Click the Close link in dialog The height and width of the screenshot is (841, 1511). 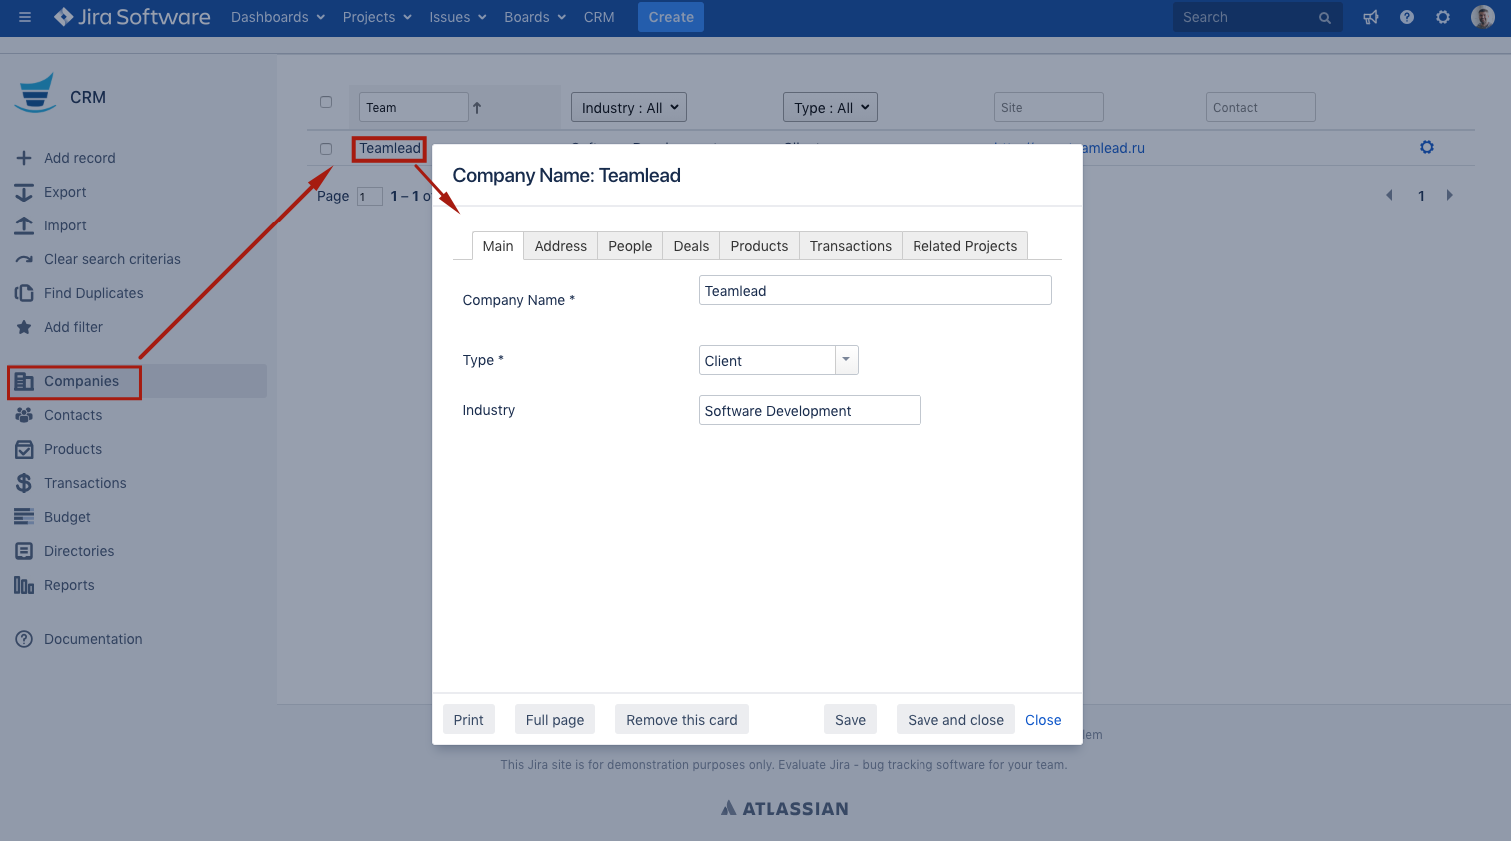coord(1043,720)
